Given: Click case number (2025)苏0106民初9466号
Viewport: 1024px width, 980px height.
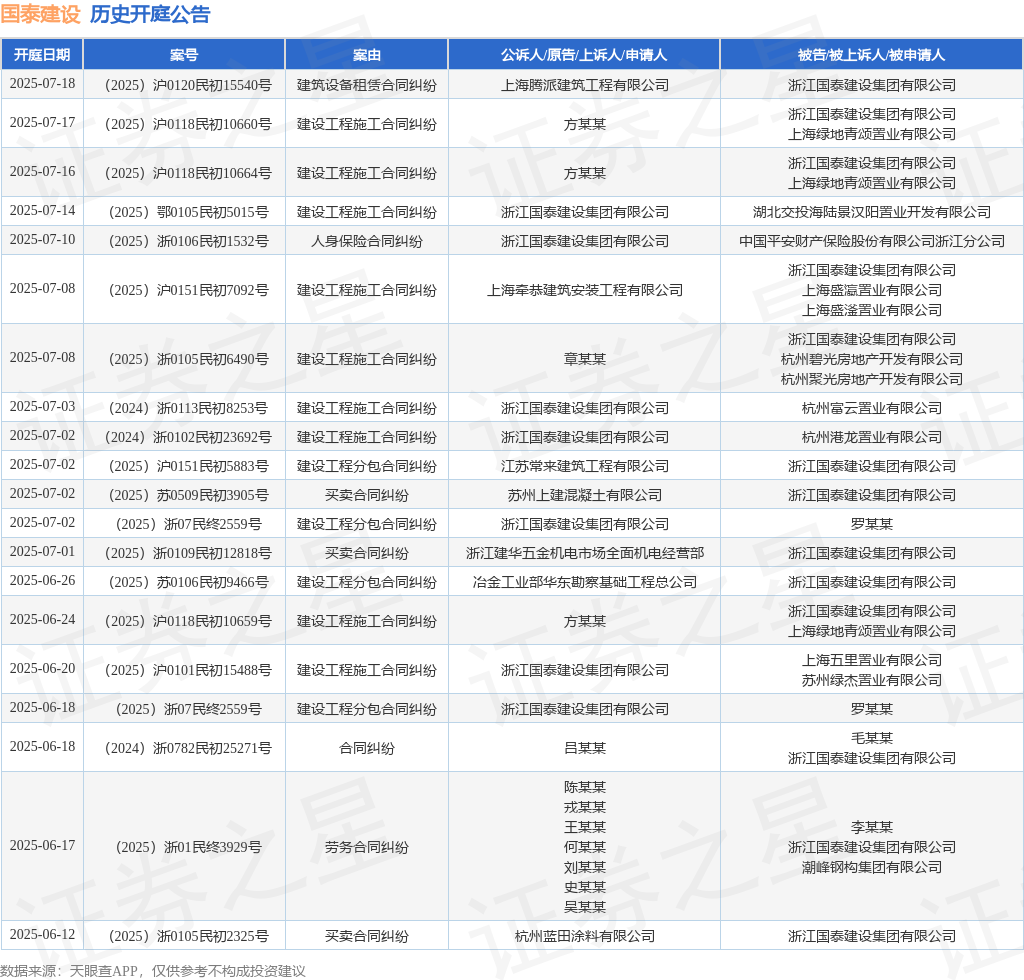Looking at the screenshot, I should click(x=188, y=582).
